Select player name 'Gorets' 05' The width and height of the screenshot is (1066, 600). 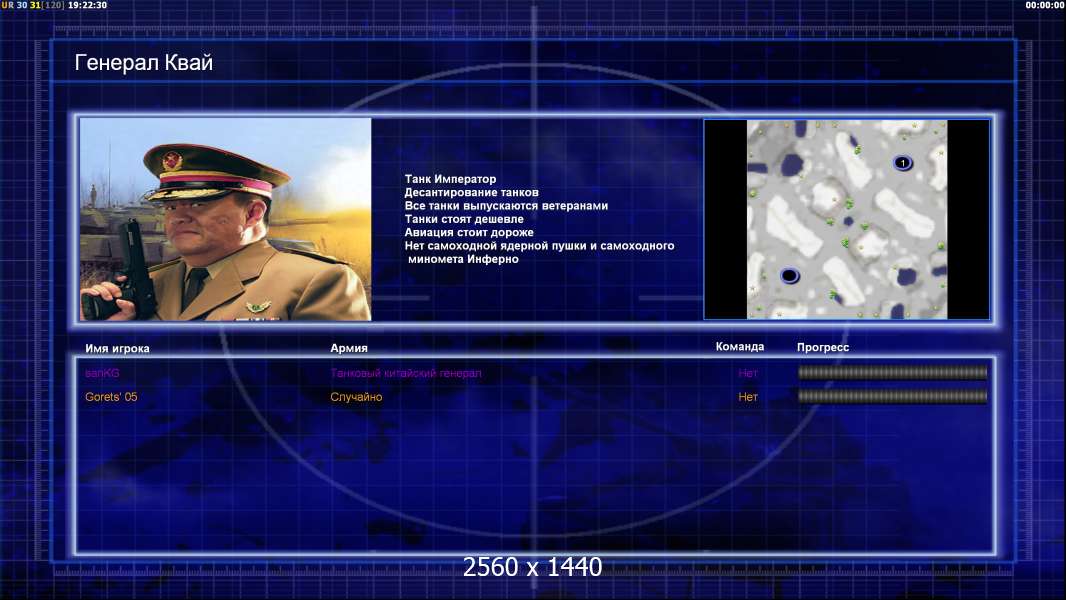(x=111, y=397)
